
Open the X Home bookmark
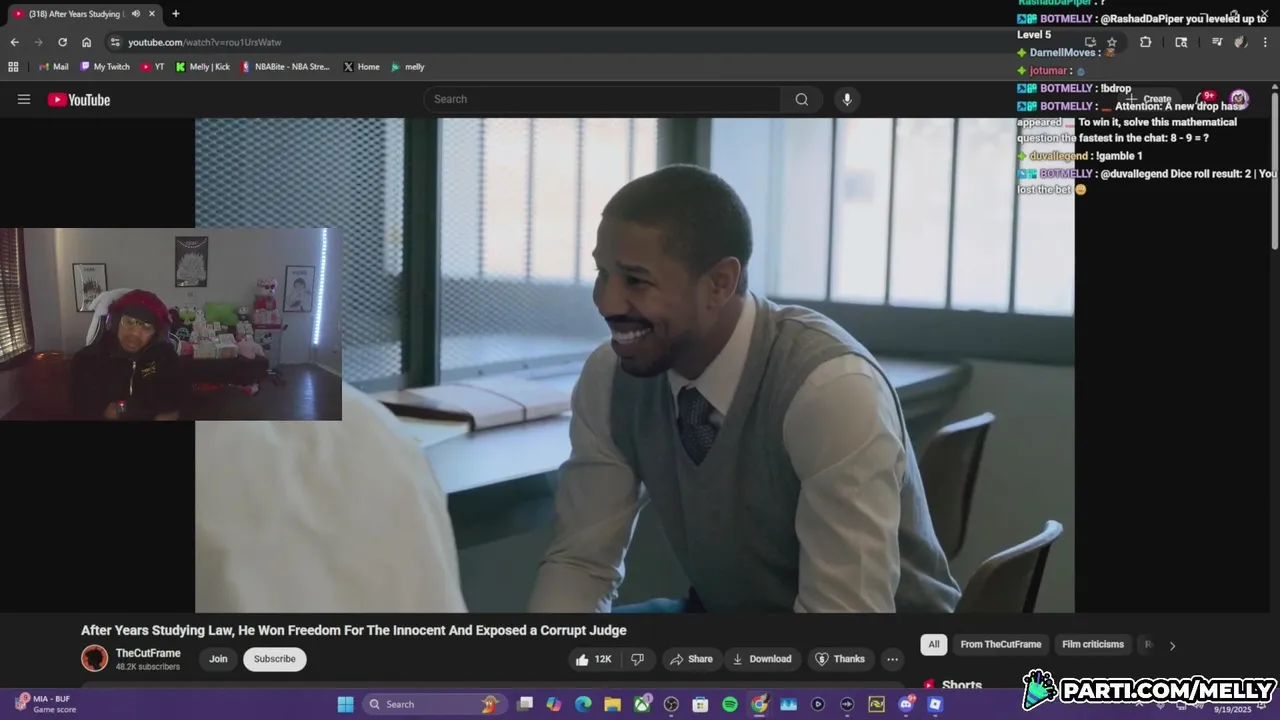click(361, 67)
